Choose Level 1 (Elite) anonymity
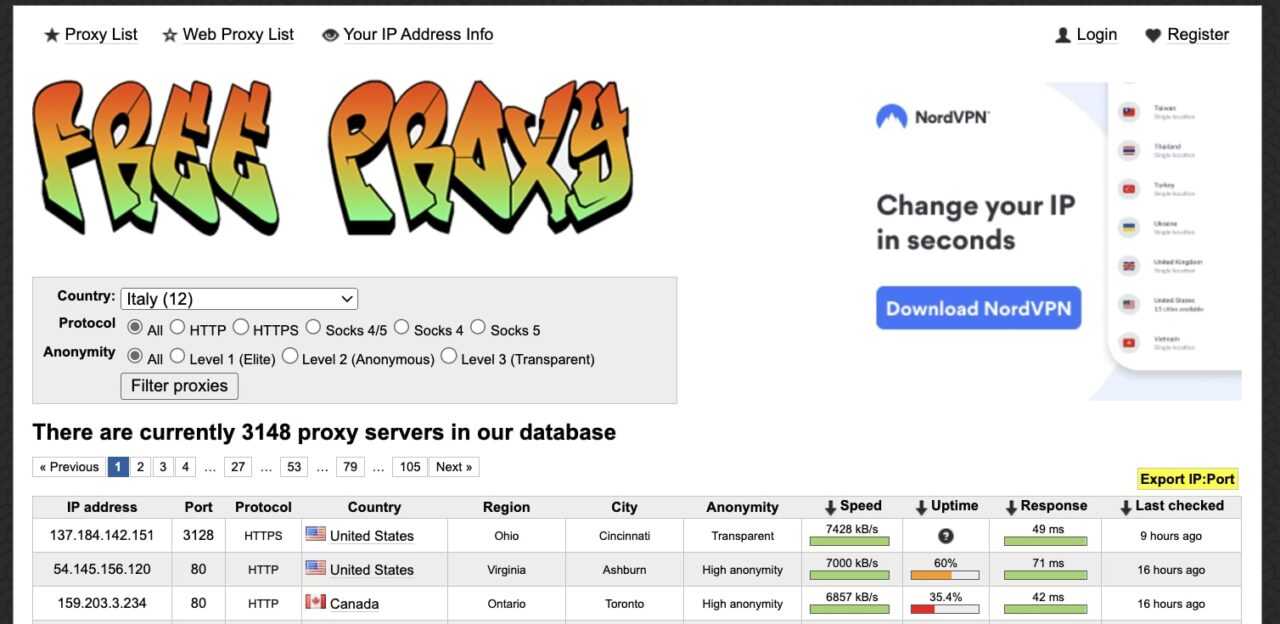 tap(177, 356)
